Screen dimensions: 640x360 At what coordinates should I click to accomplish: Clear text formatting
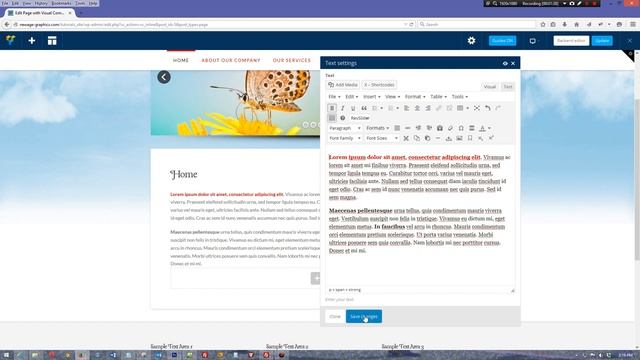tap(450, 128)
